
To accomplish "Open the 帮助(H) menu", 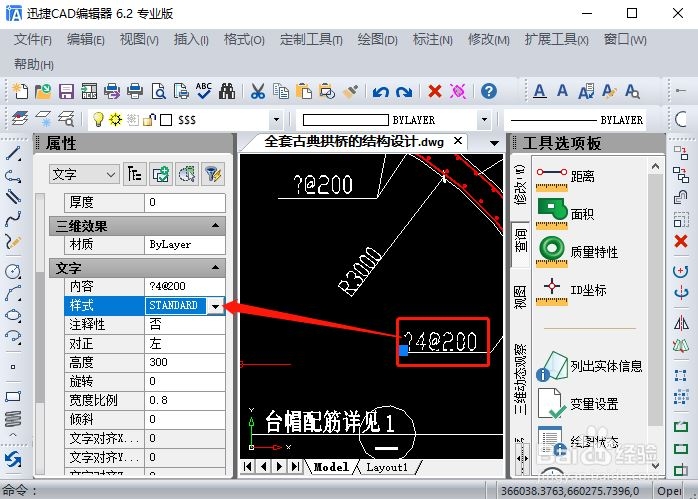I will (34, 65).
